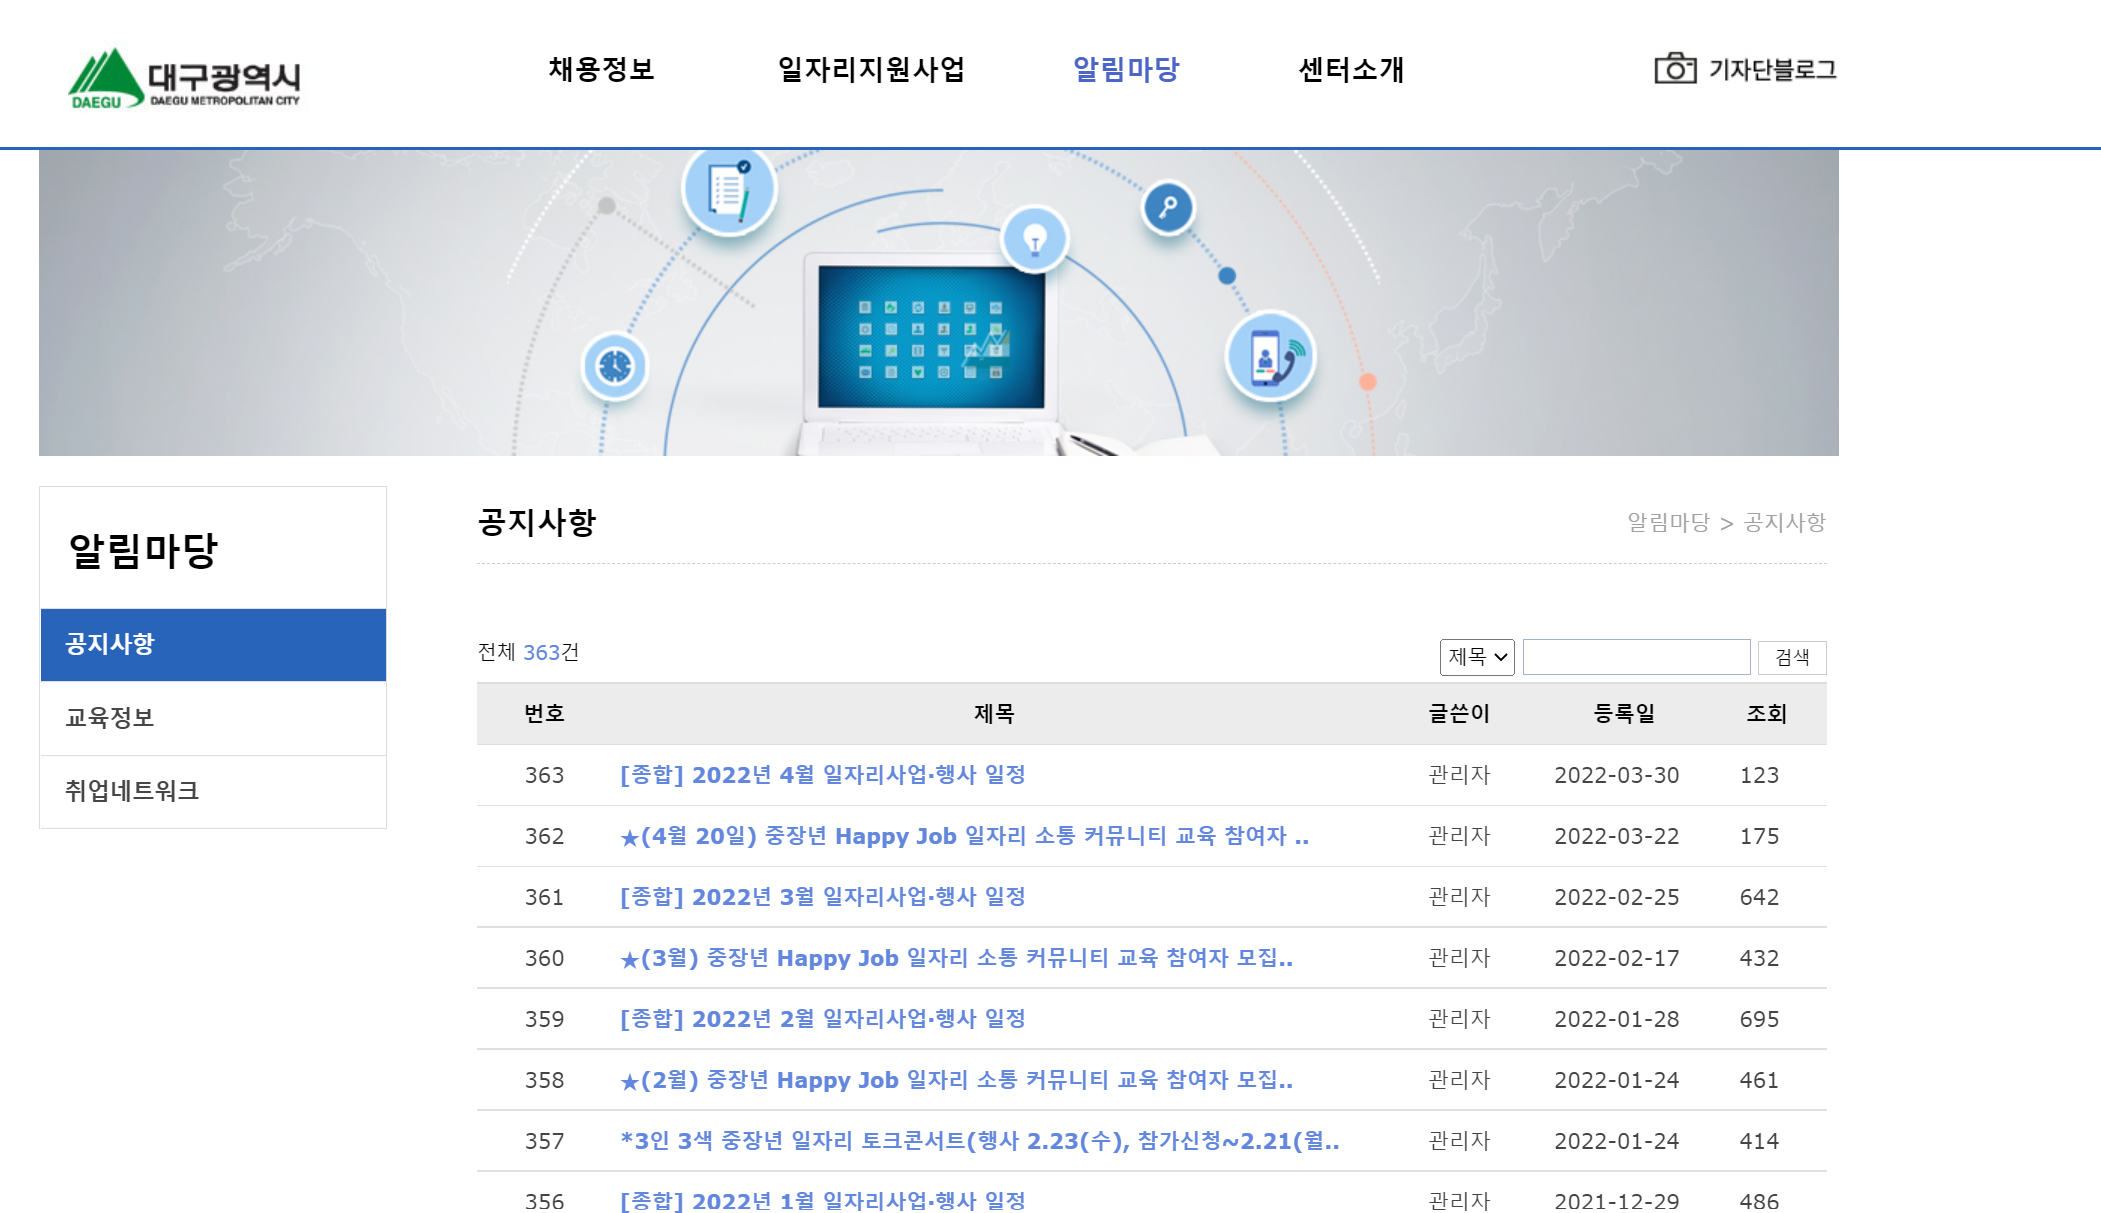Click the lightbulb icon in banner
Screen dimensions: 2101x1213
pos(1035,239)
